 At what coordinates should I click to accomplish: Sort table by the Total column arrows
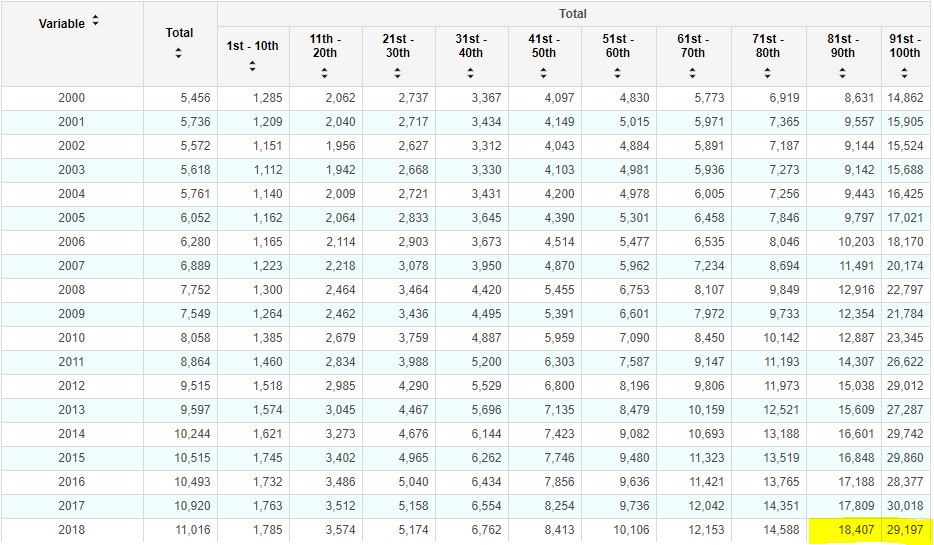(179, 52)
